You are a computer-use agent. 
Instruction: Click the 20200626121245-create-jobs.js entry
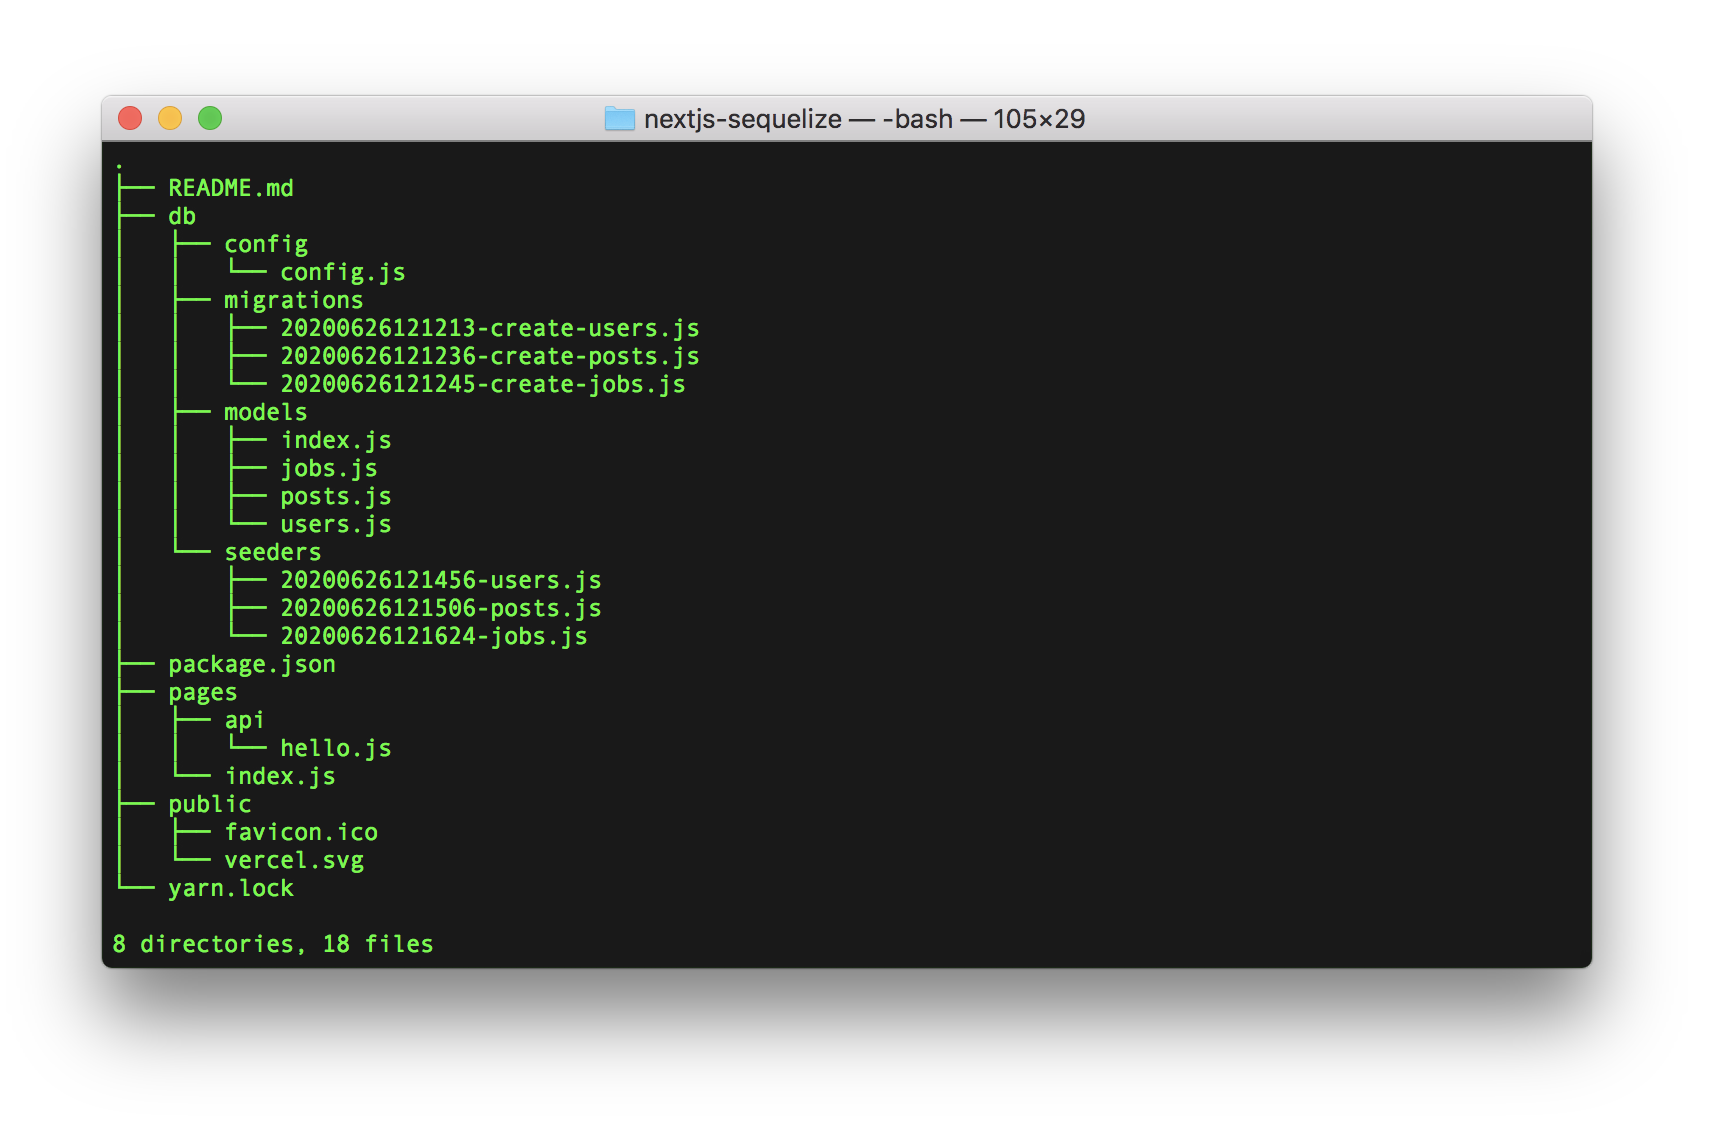point(483,384)
